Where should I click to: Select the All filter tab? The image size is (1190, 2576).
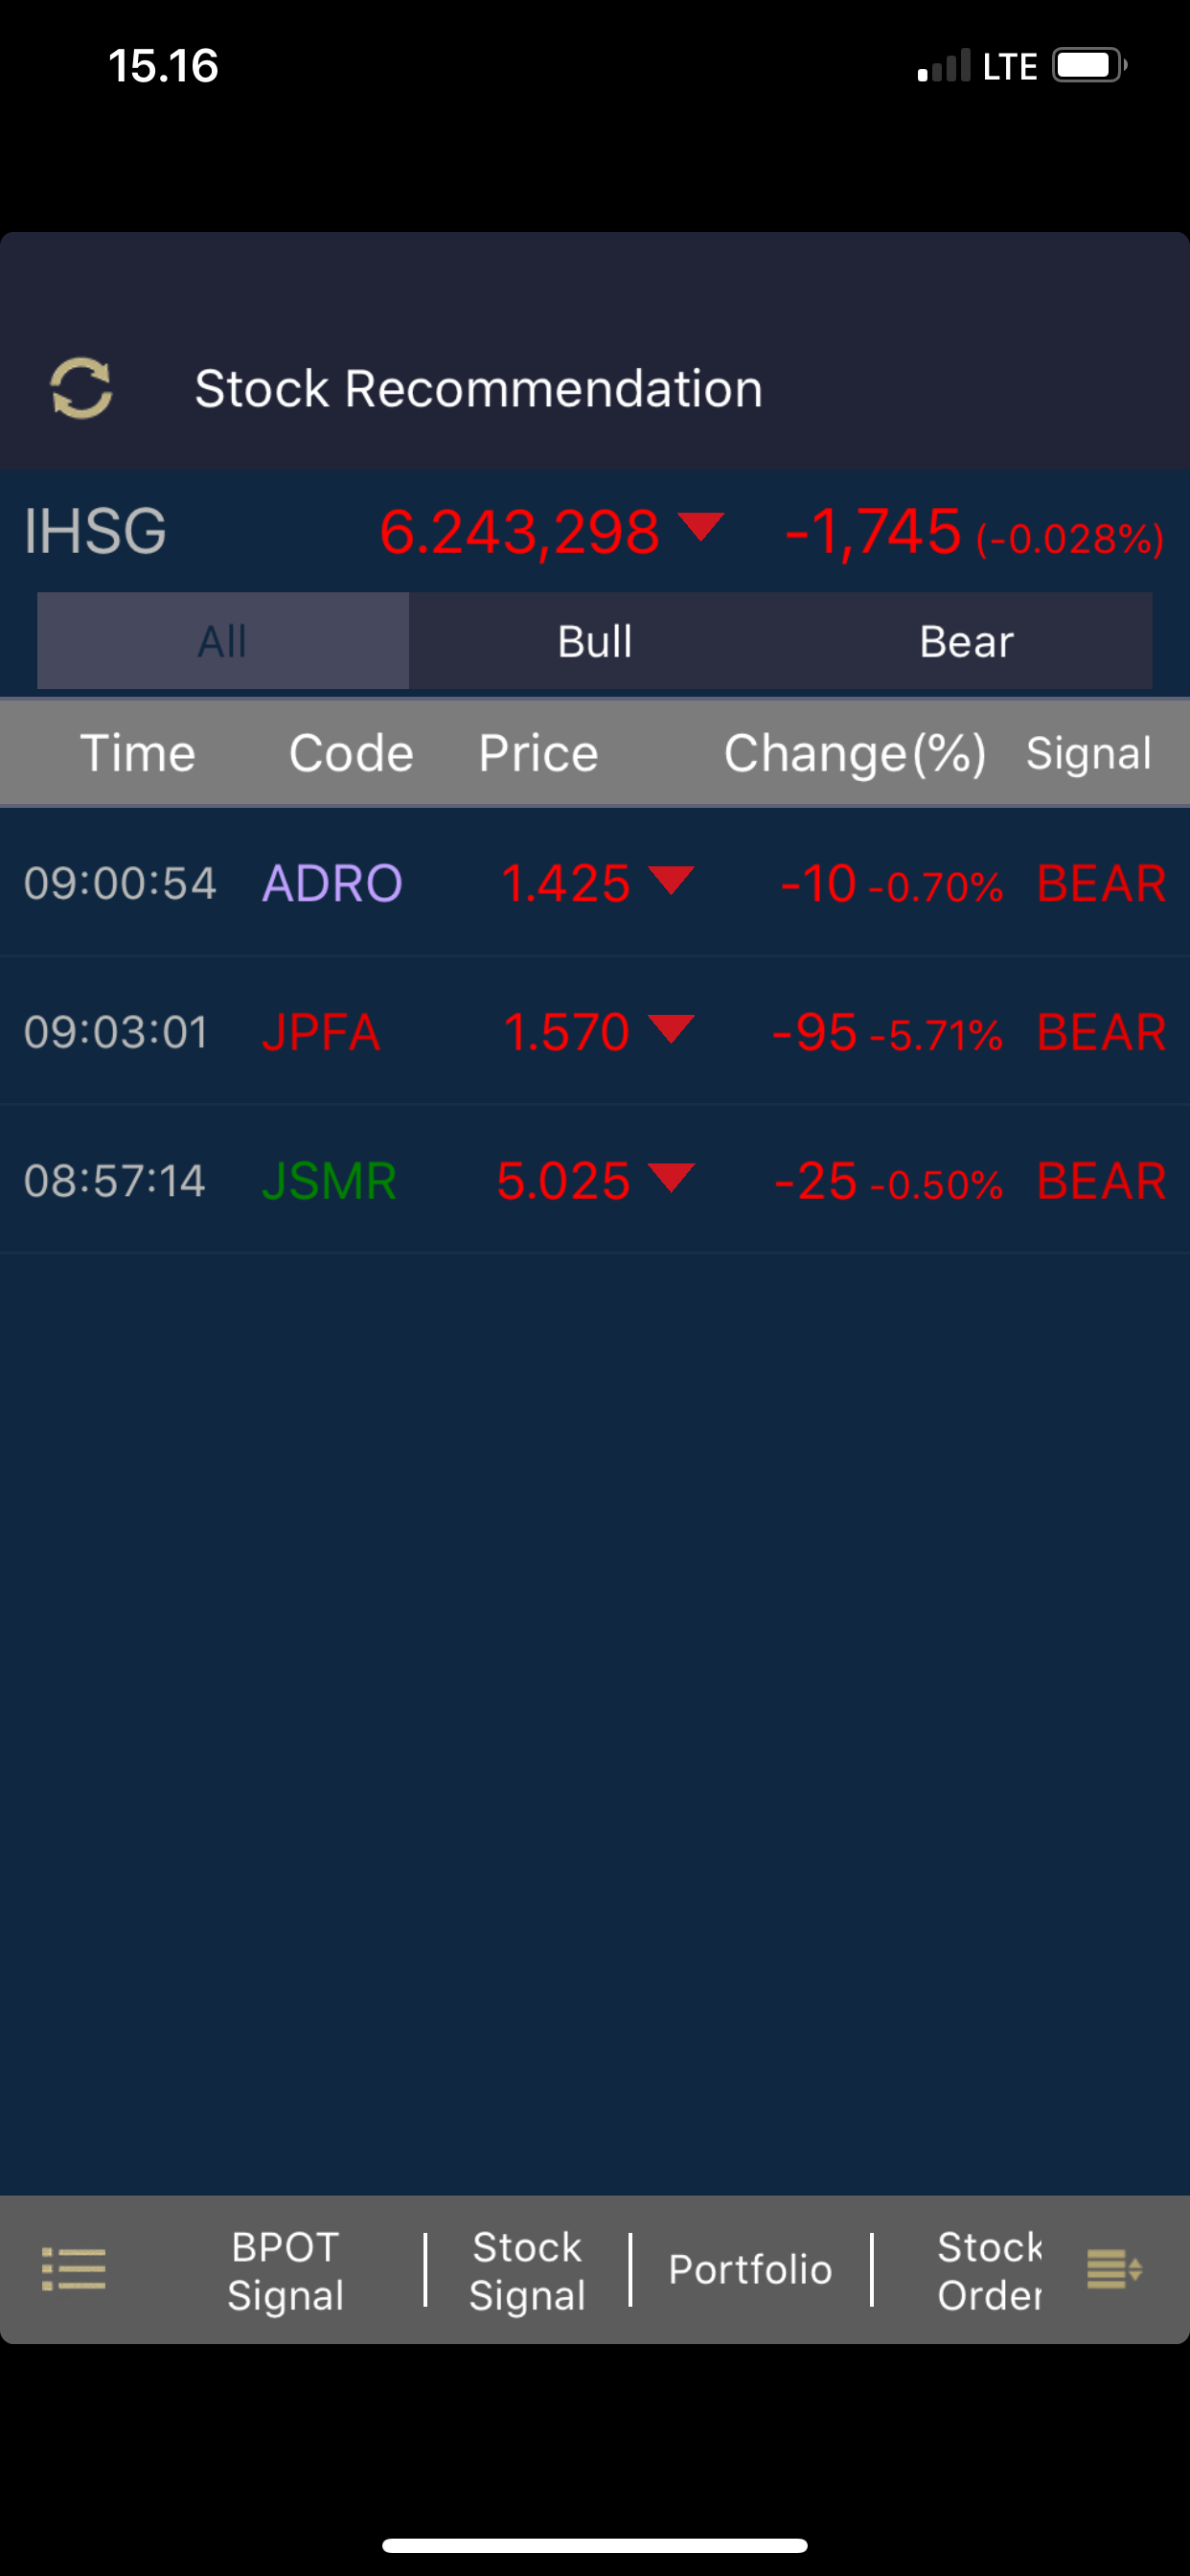(223, 641)
